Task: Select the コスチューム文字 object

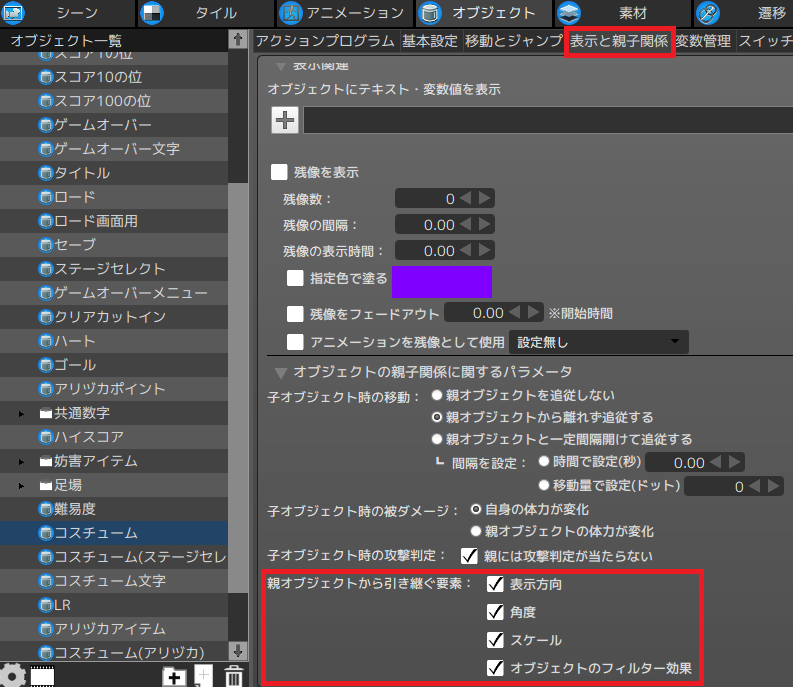Action: tap(114, 581)
